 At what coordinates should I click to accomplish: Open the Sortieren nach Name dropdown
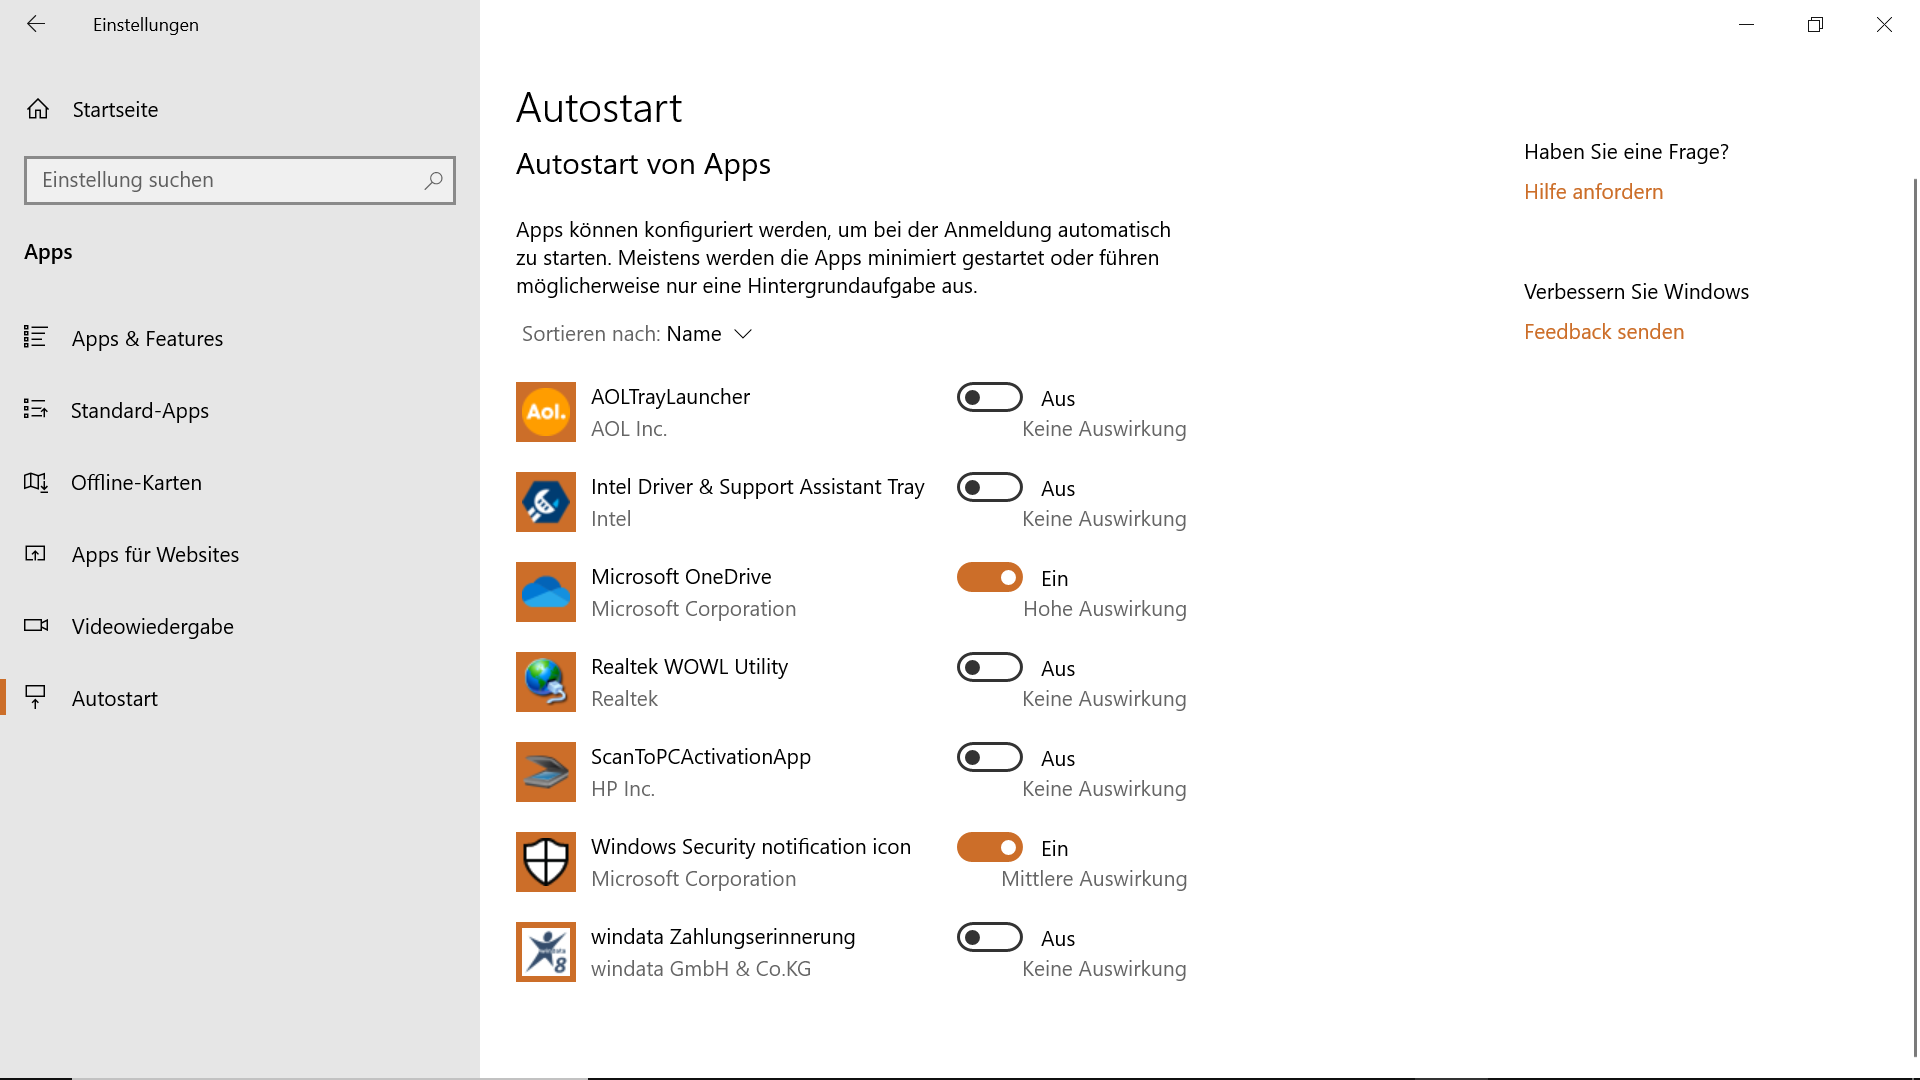coord(637,334)
